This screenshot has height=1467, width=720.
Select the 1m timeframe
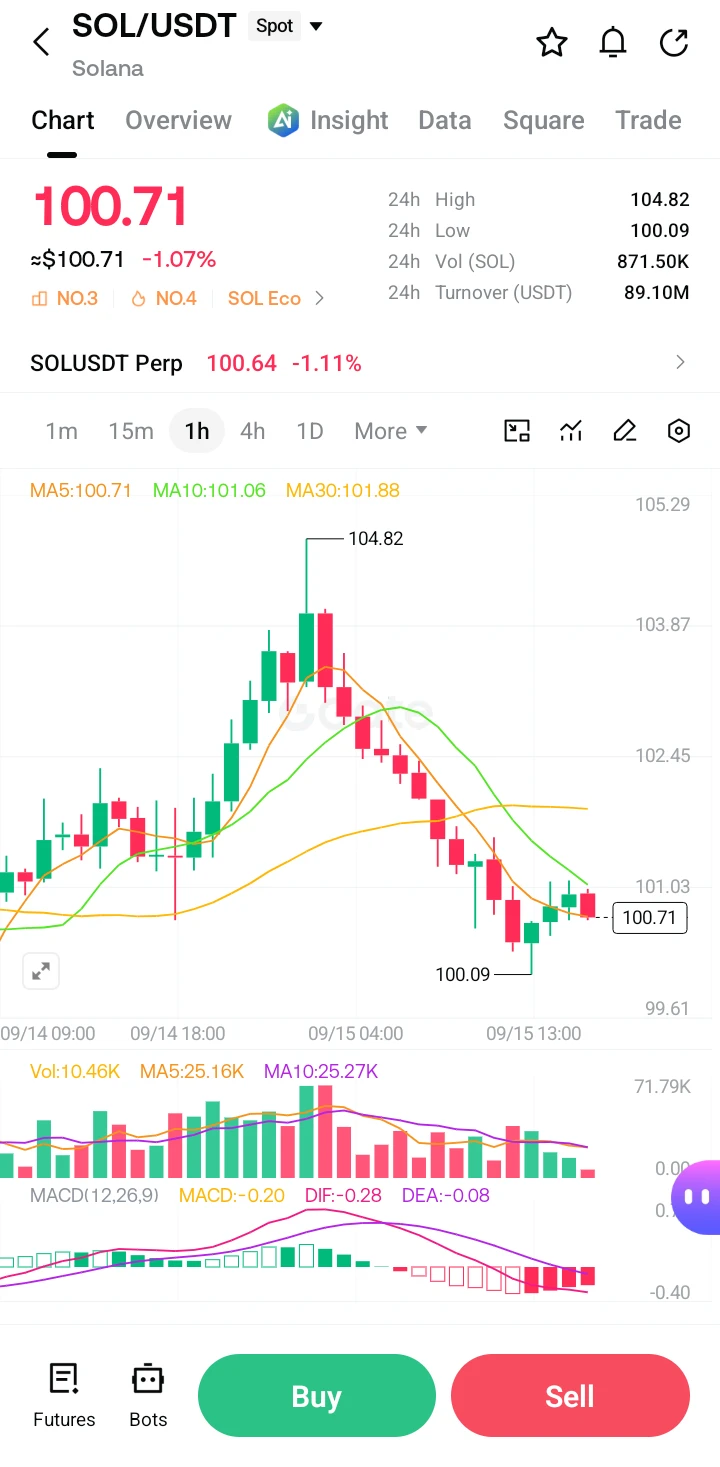(61, 431)
